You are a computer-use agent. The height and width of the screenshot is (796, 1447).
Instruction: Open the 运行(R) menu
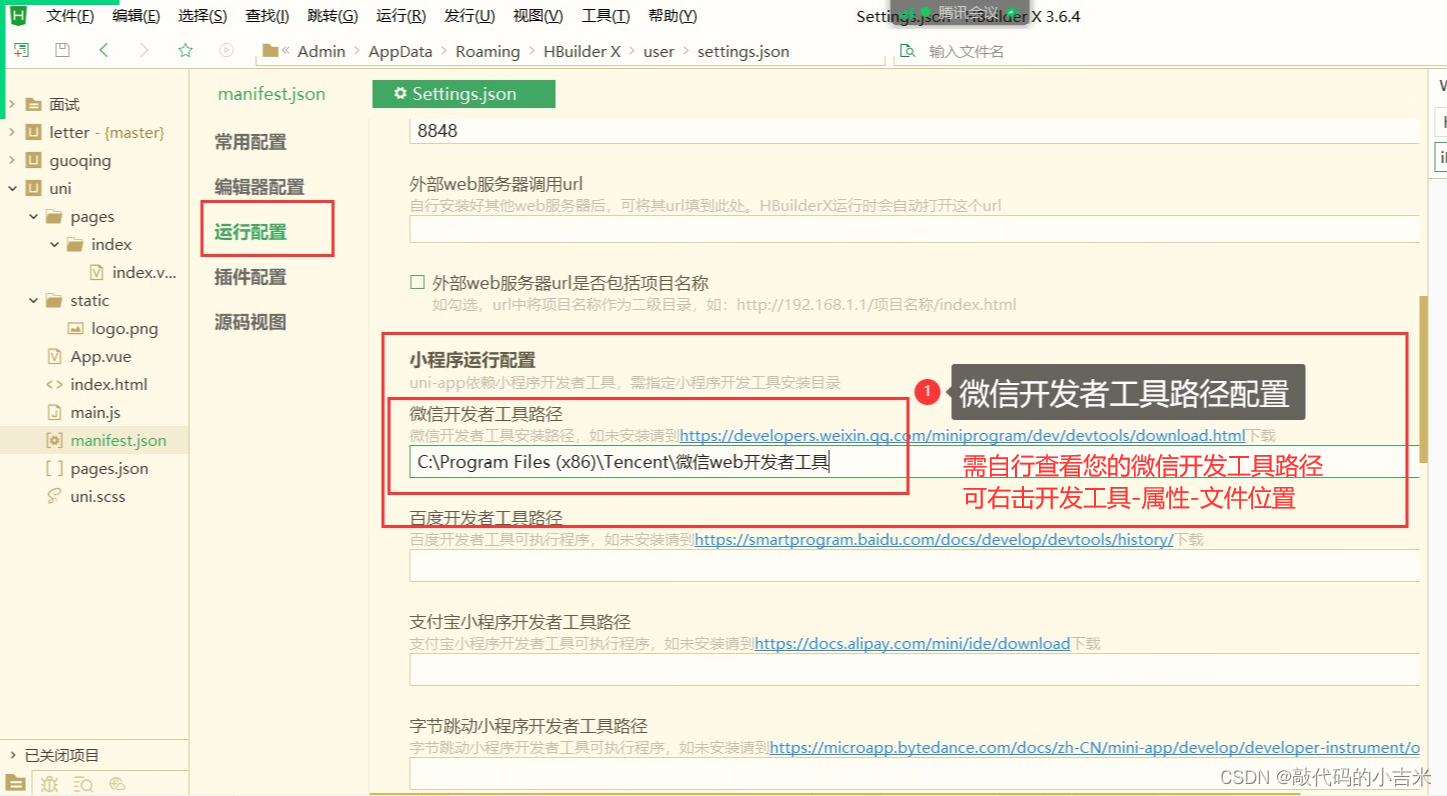click(x=401, y=16)
